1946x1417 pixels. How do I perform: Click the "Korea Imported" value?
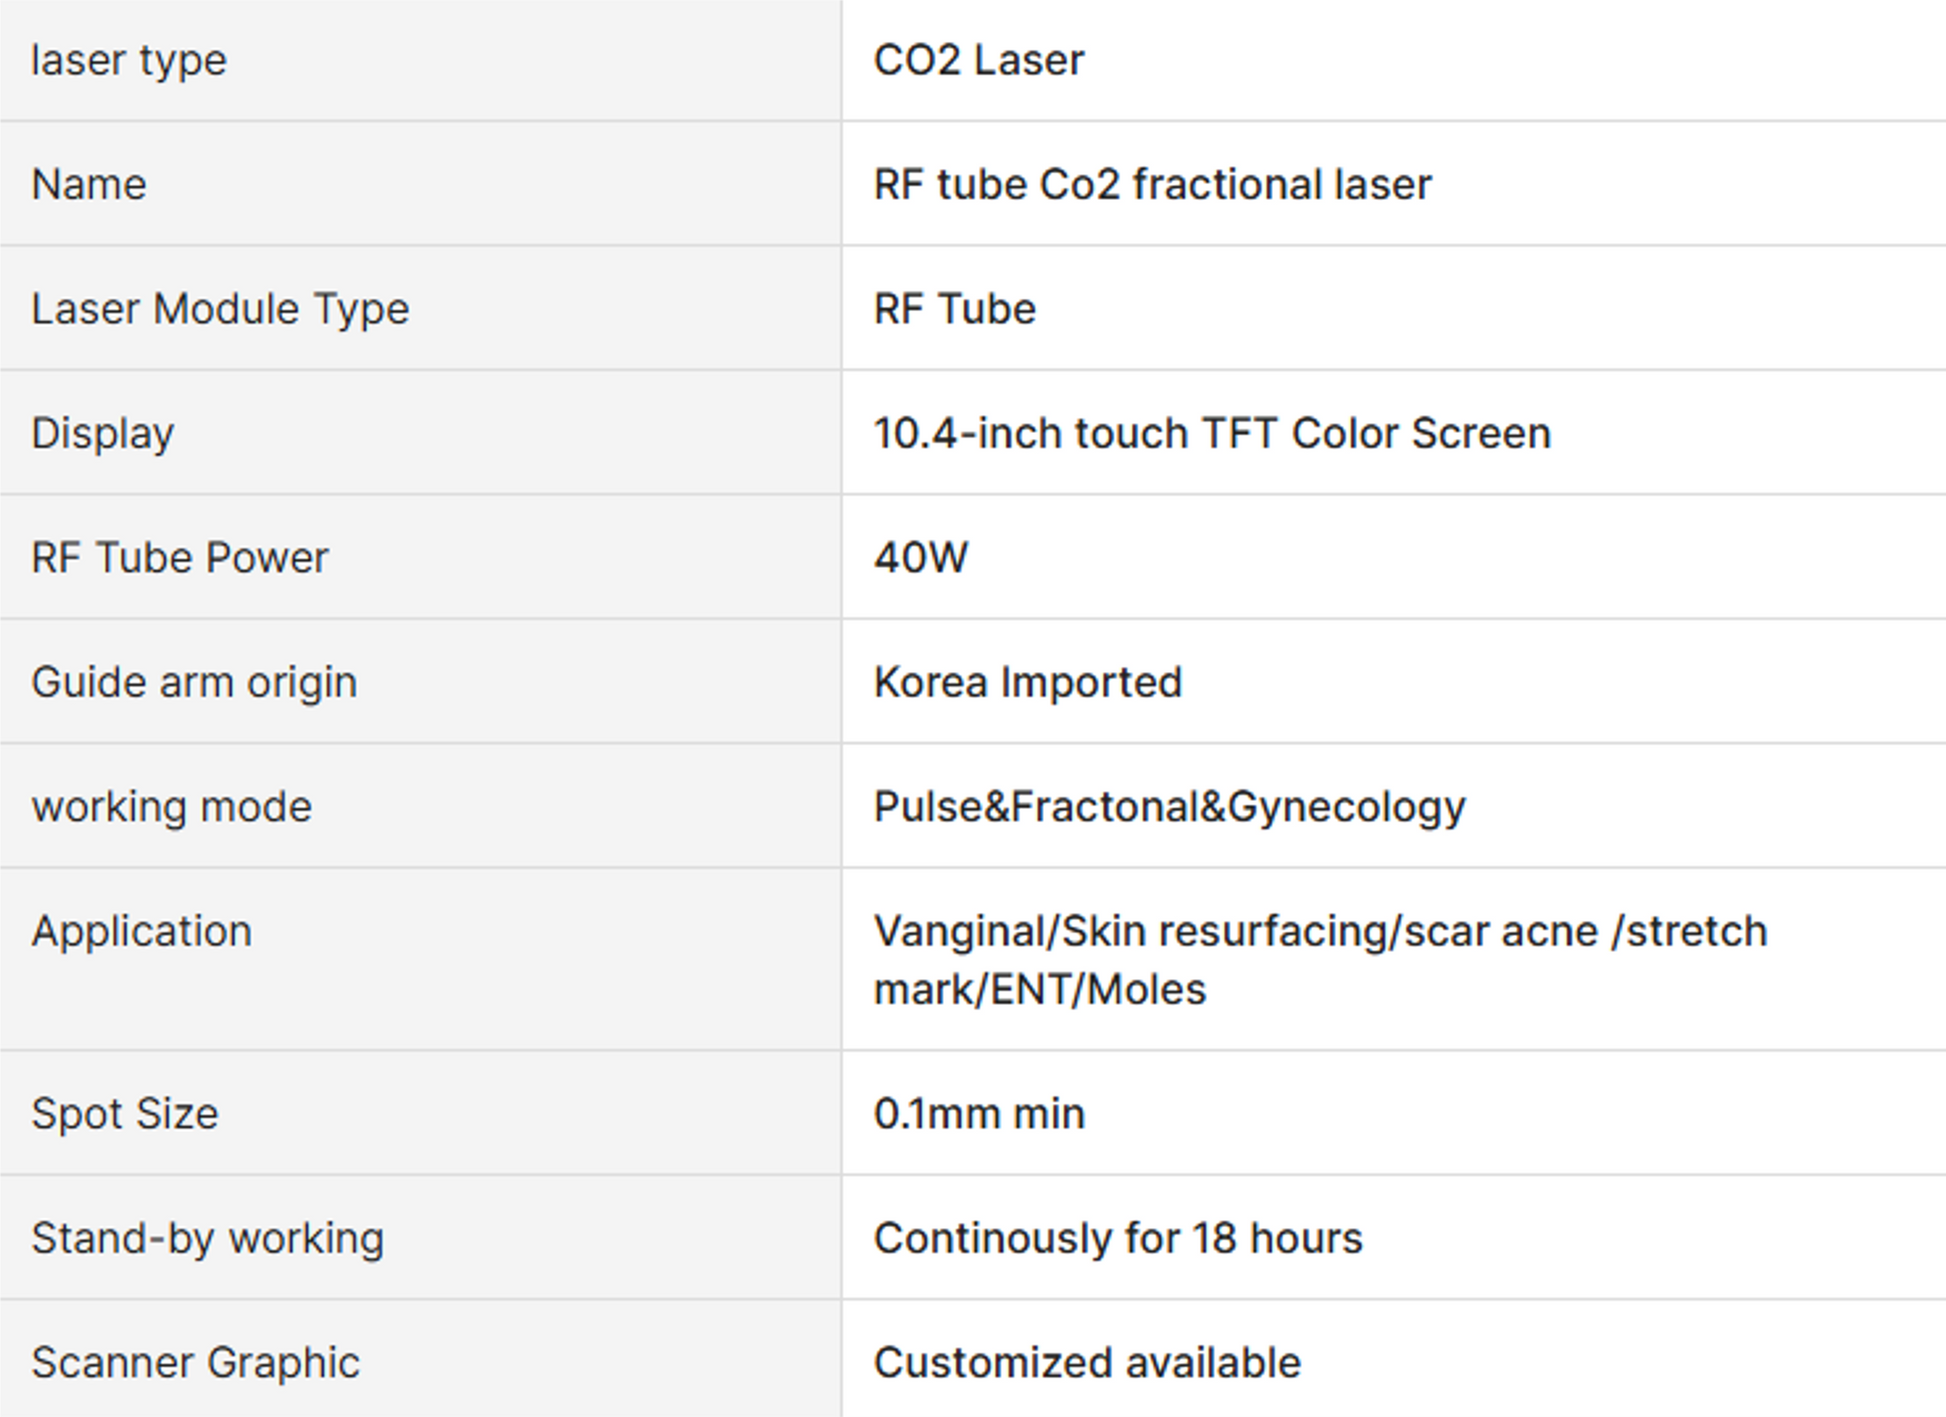(x=1027, y=683)
